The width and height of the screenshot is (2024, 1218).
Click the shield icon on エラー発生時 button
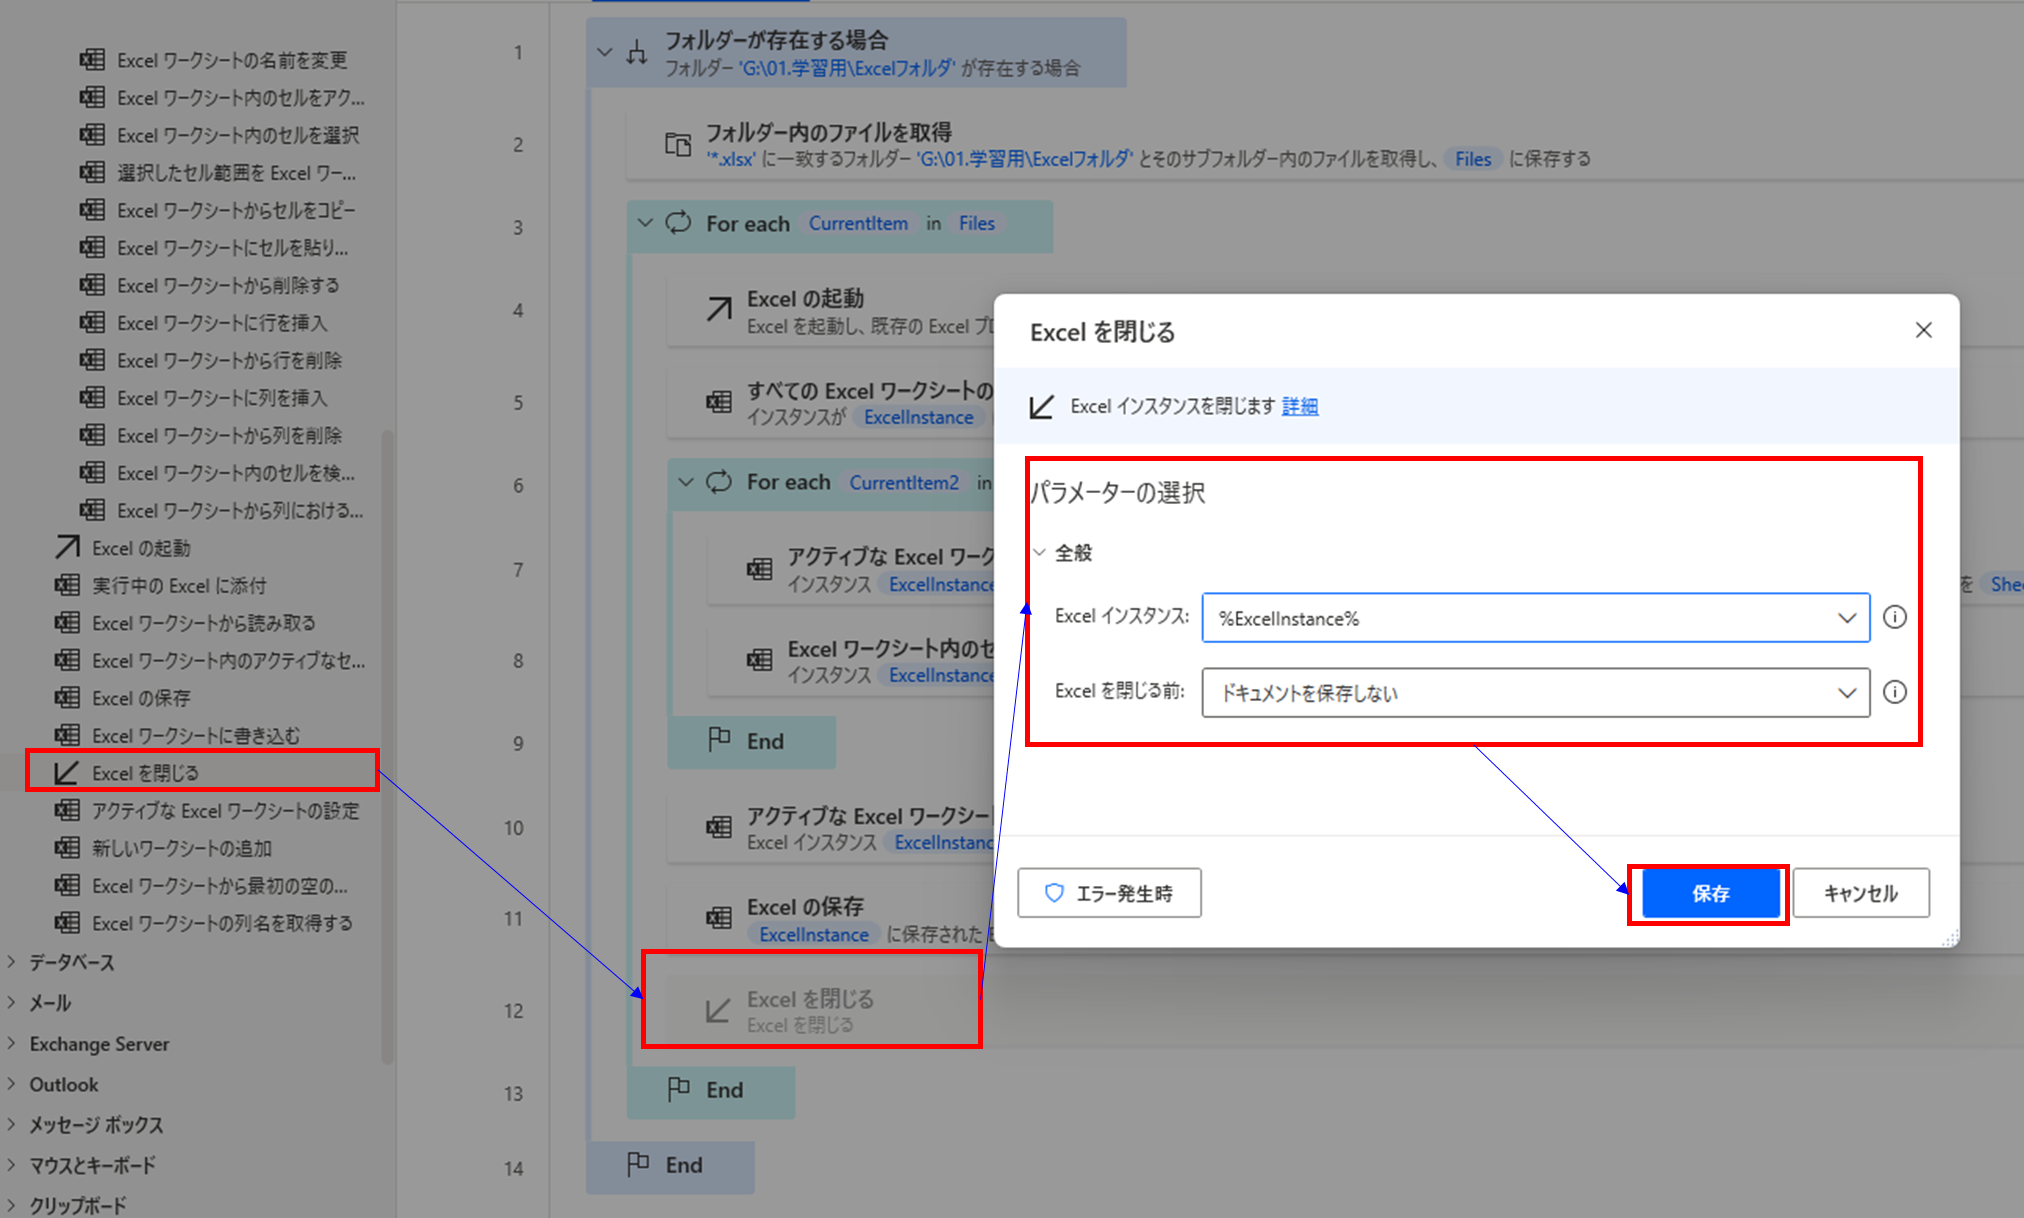tap(1054, 893)
